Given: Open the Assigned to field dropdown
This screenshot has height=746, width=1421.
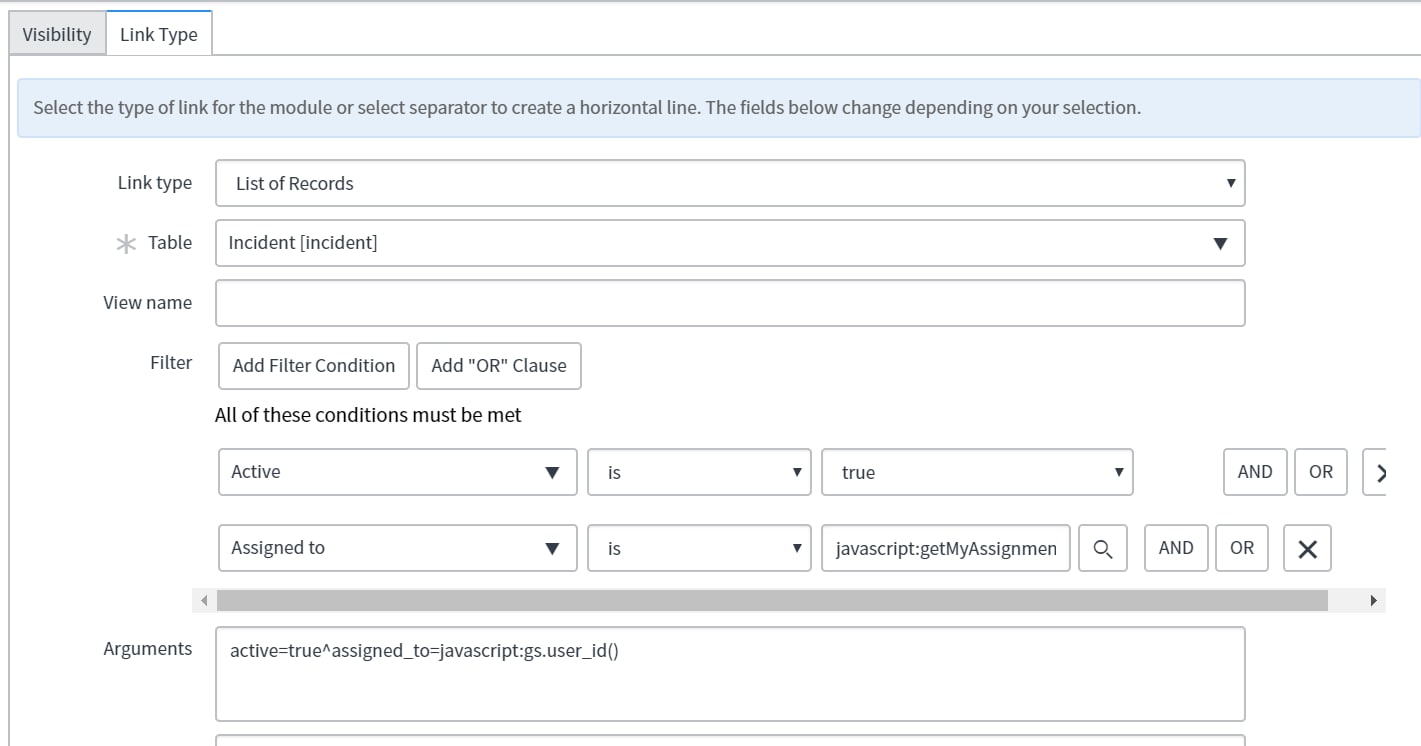Looking at the screenshot, I should (398, 548).
